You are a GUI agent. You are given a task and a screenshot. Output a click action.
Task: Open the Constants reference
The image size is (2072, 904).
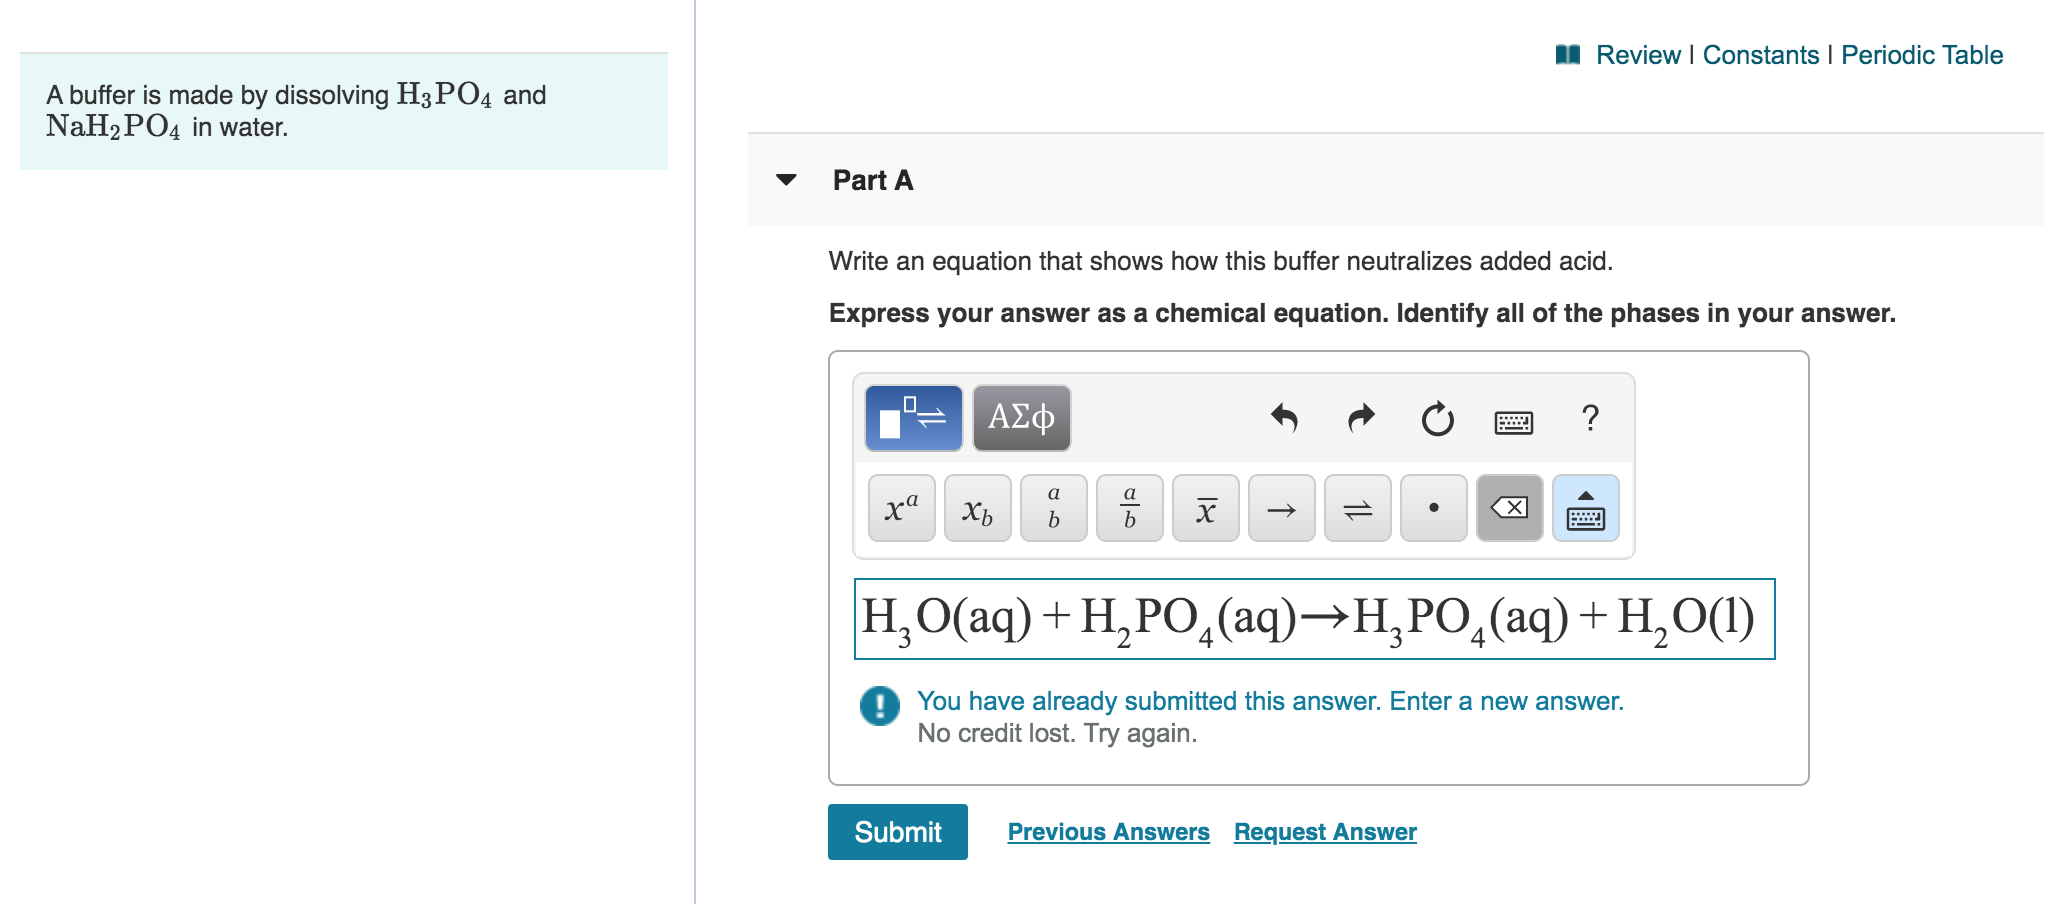[x=1760, y=55]
